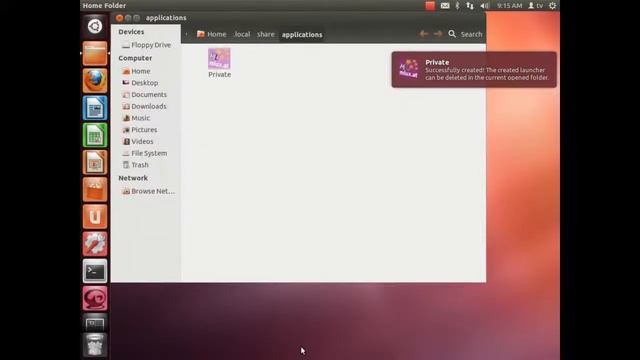Launch LibreOffice Writer from the dock
The image size is (640, 360).
95,108
